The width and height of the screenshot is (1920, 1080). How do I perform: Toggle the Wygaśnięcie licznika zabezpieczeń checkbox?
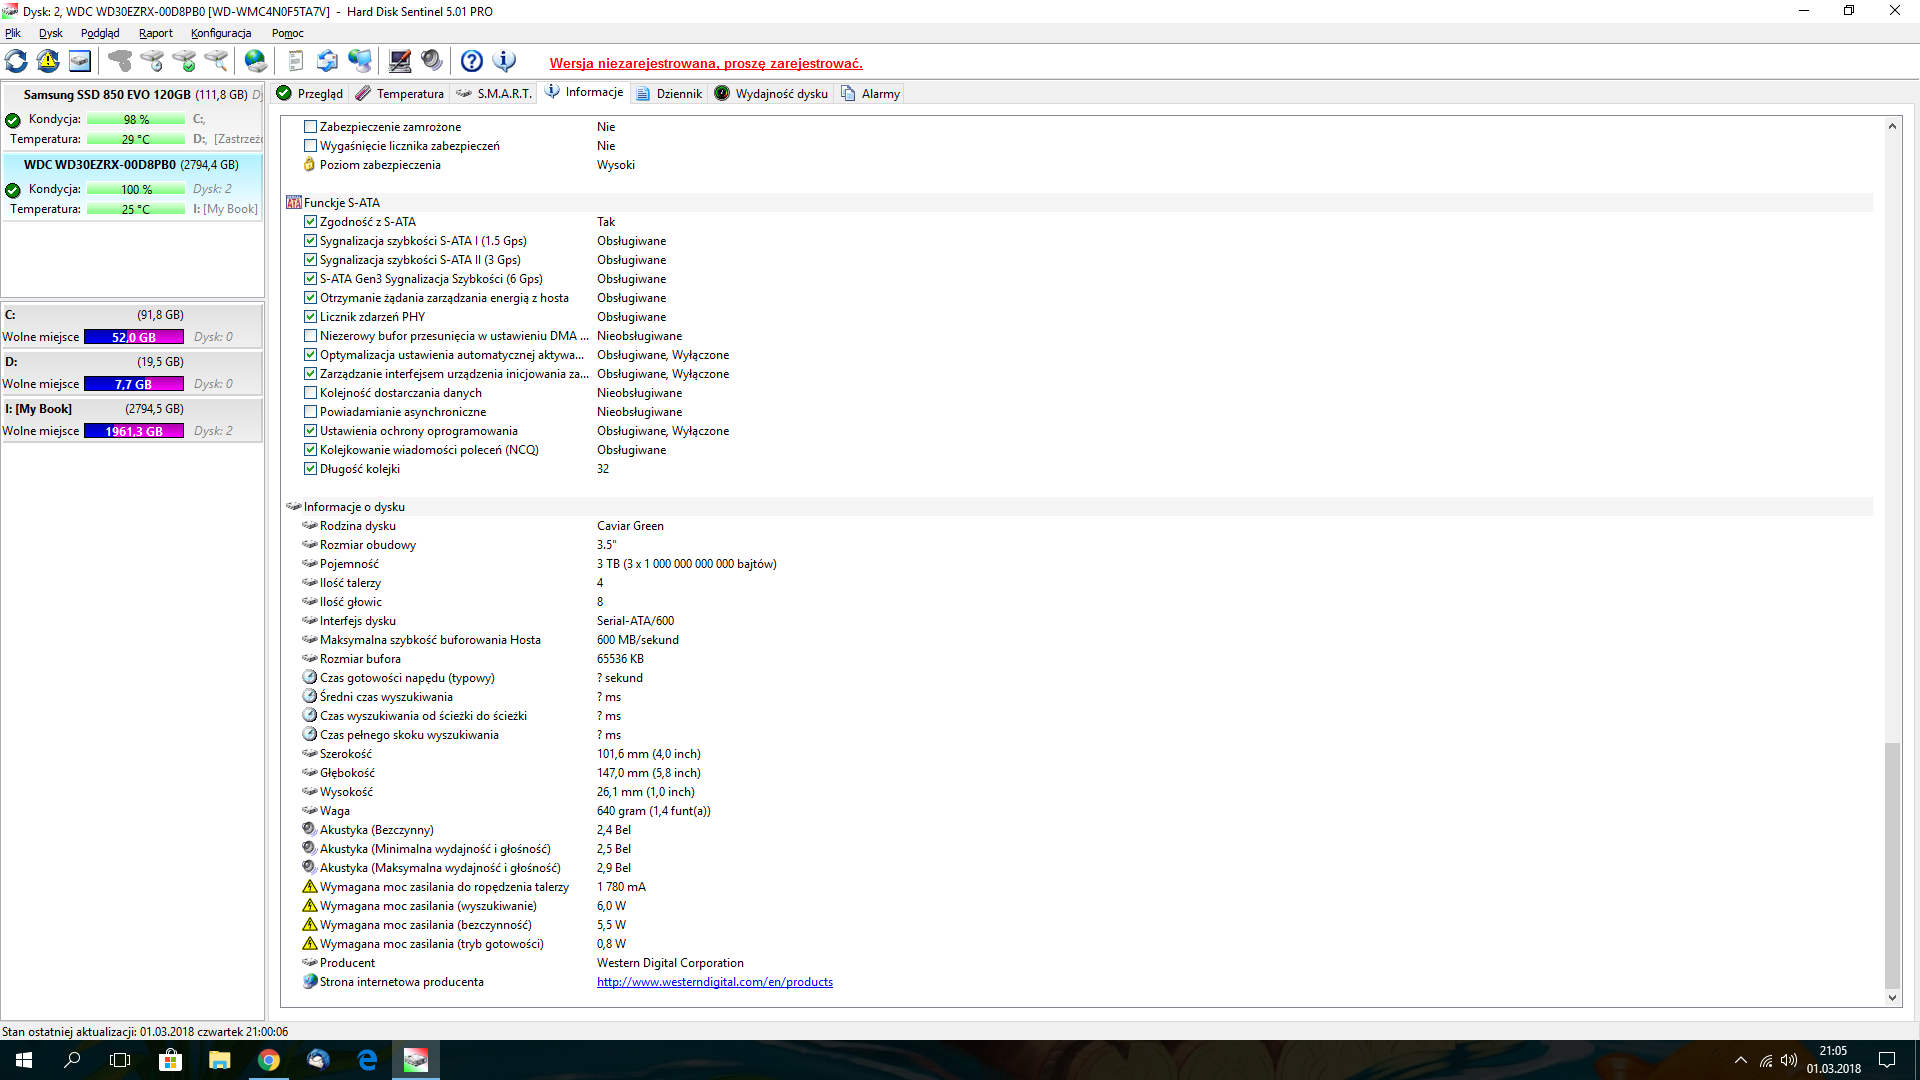310,146
